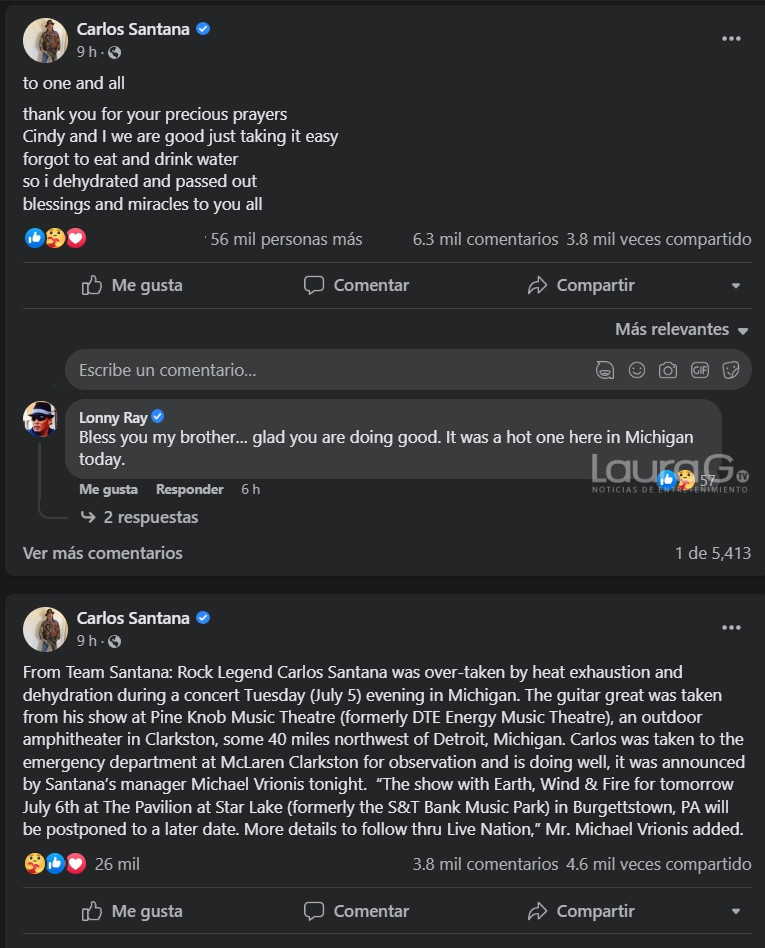Click Compartir on the second post
Screen dimensions: 765x948
(x=580, y=911)
